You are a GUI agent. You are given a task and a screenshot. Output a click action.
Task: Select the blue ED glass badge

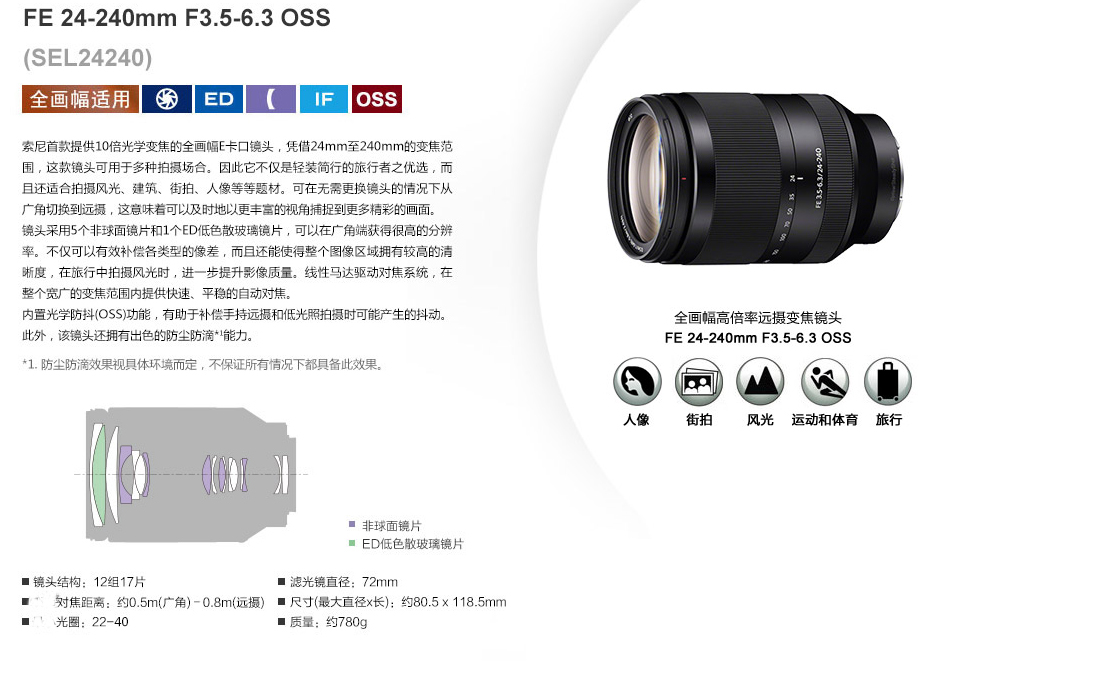219,99
